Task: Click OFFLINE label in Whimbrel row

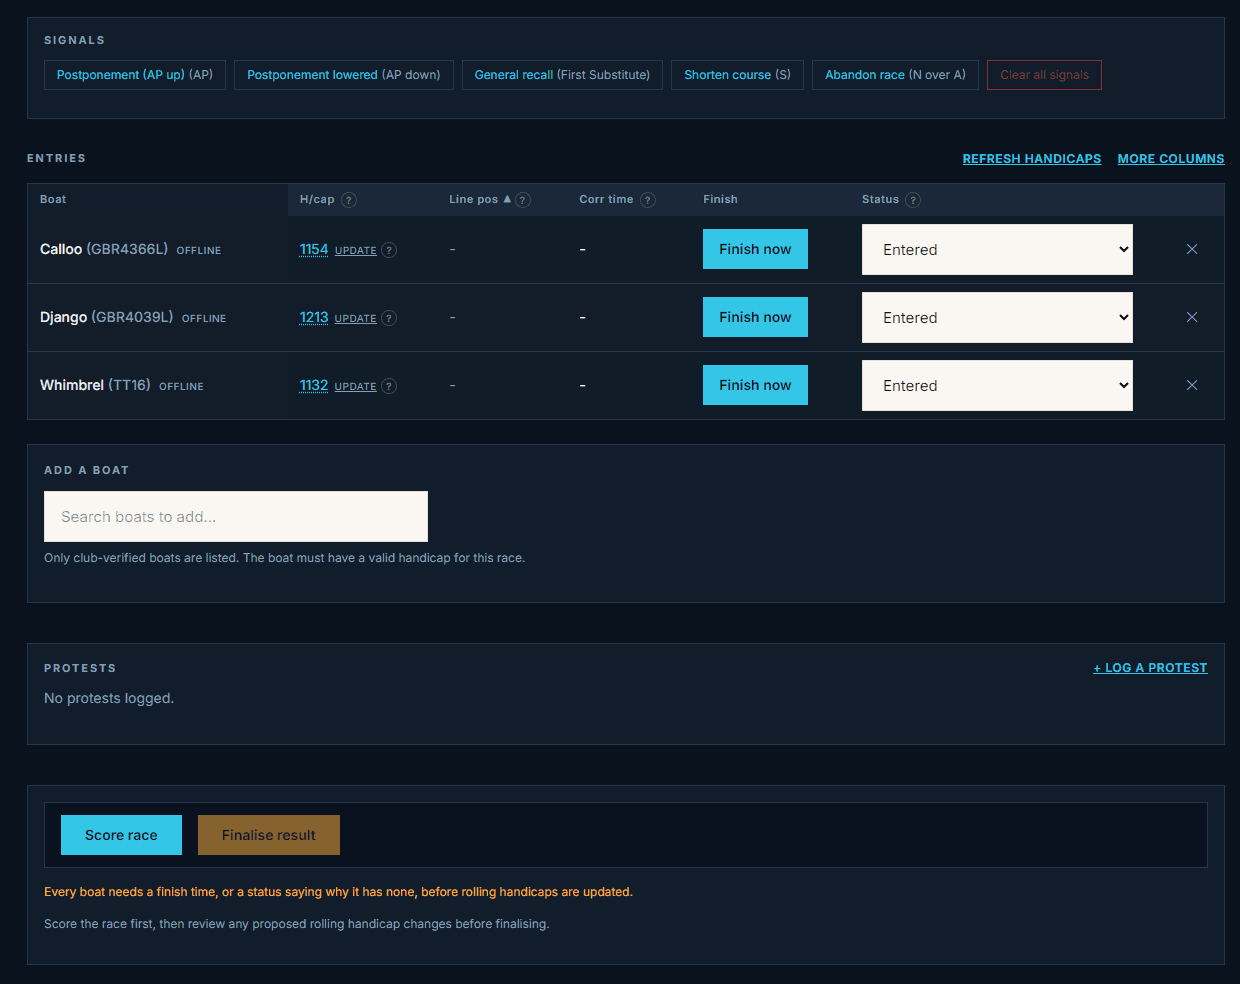Action: (x=181, y=387)
